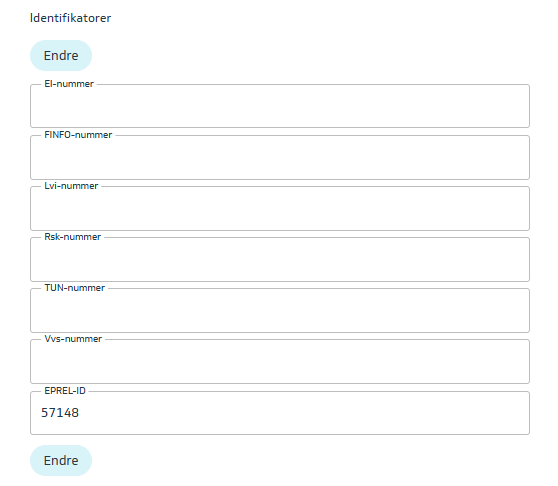Activate the Lvi-nummer input field

(280, 208)
